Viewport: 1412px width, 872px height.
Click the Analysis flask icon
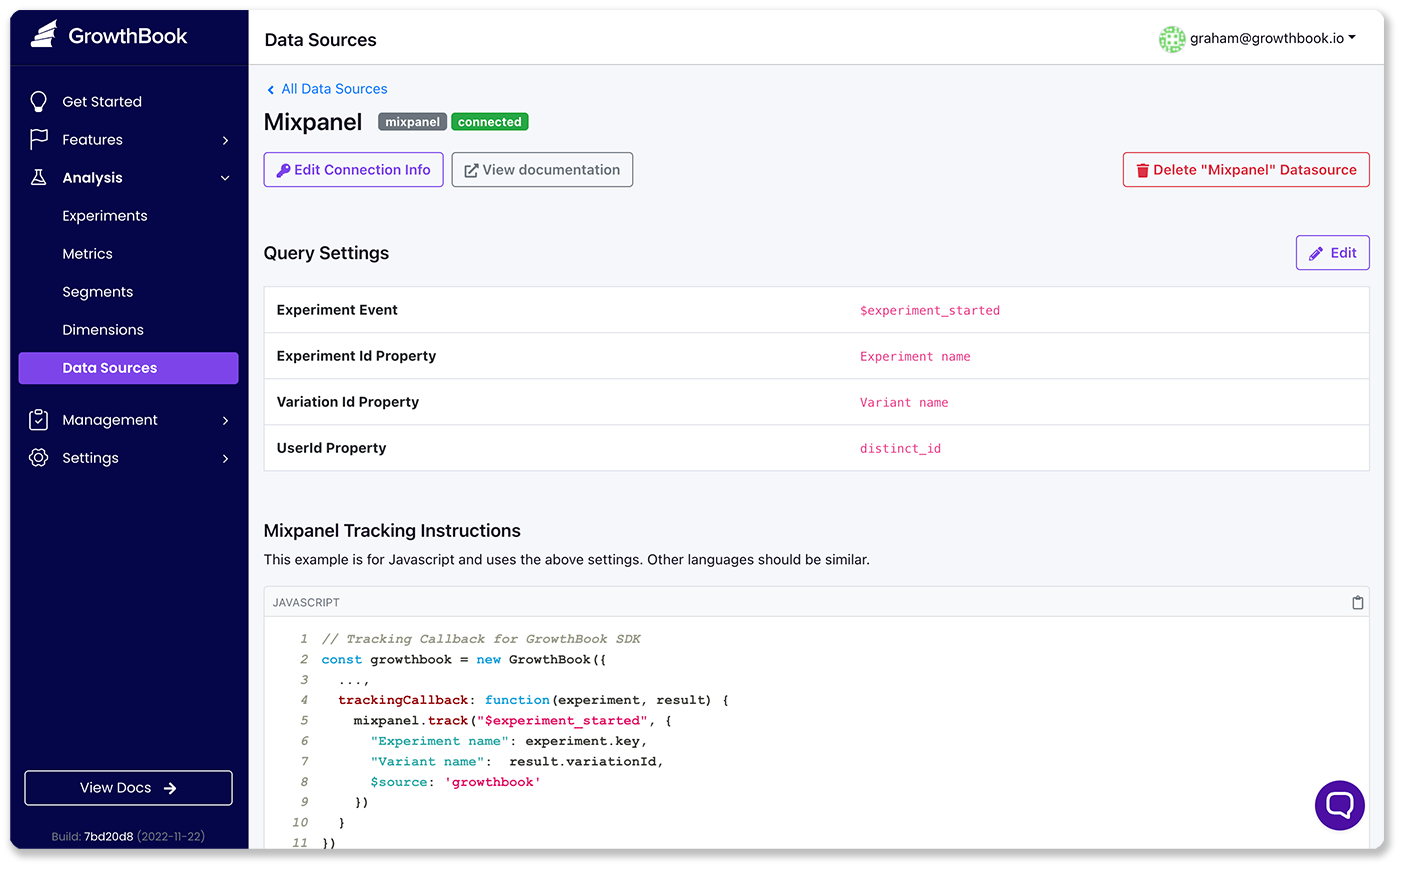tap(39, 177)
